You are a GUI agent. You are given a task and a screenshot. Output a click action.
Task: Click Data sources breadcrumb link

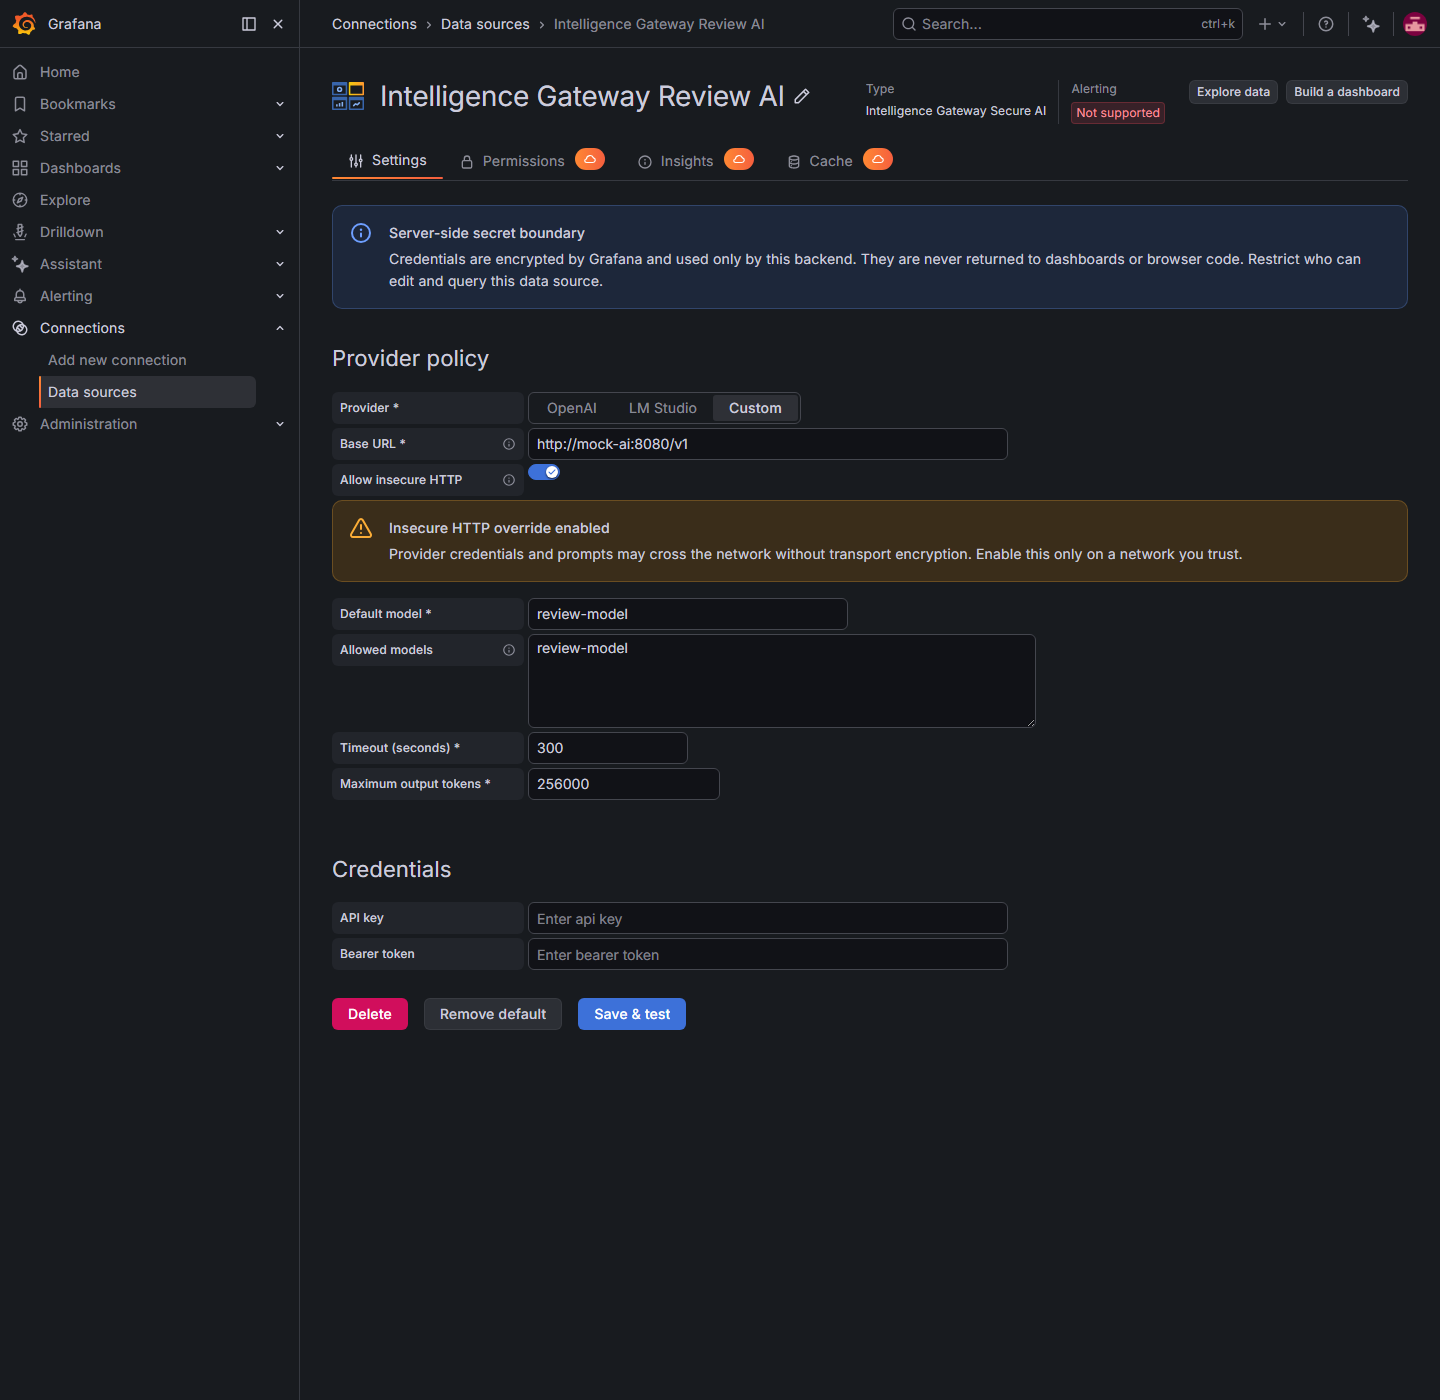point(485,24)
